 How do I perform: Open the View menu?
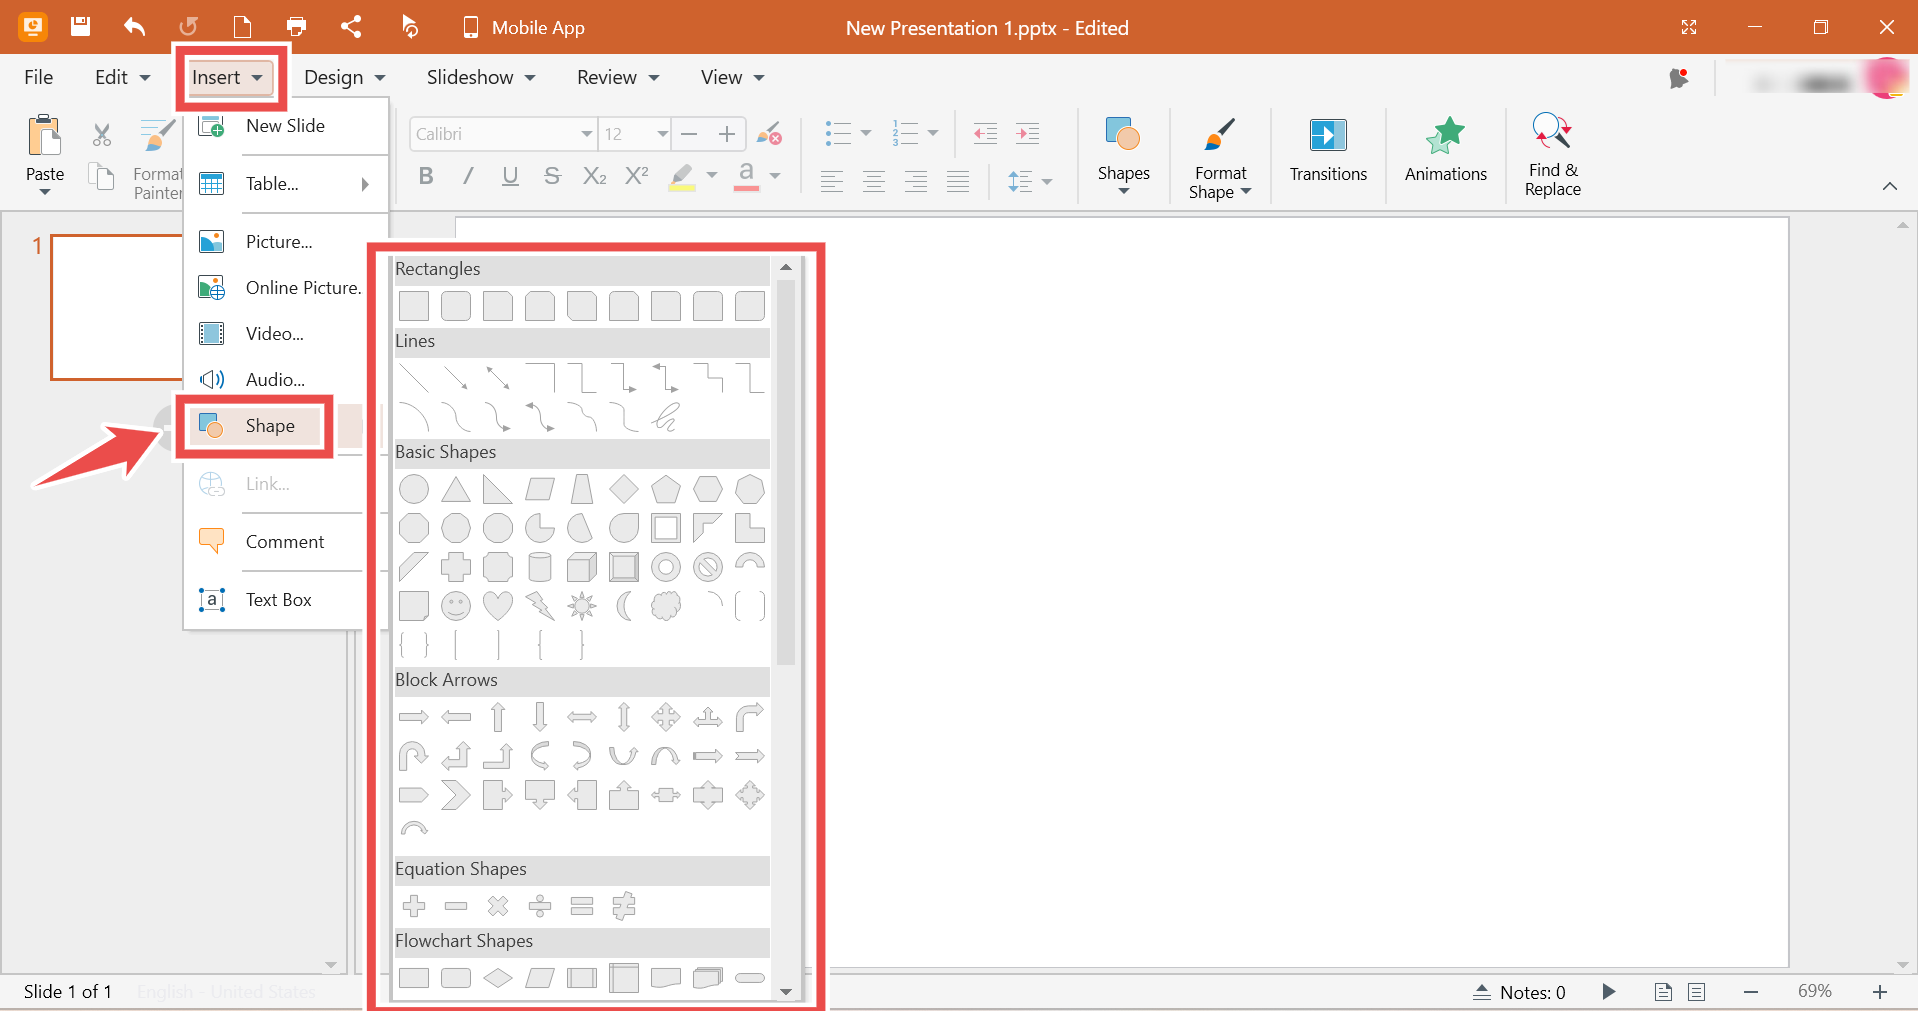click(x=732, y=77)
